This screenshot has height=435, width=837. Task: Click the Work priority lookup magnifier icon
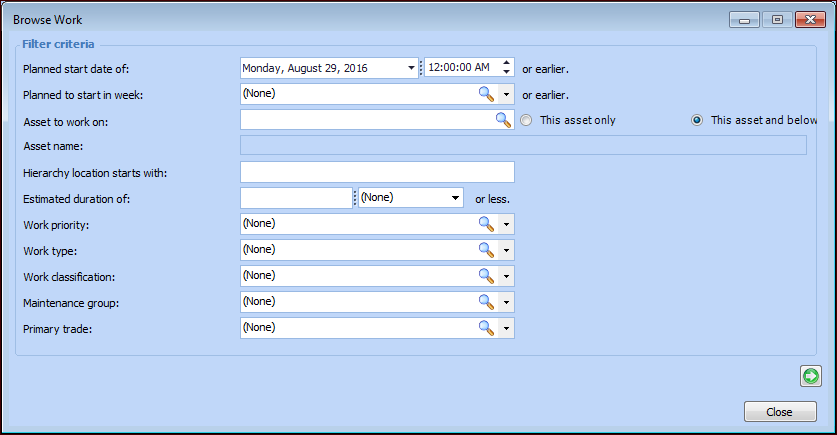pyautogui.click(x=486, y=224)
